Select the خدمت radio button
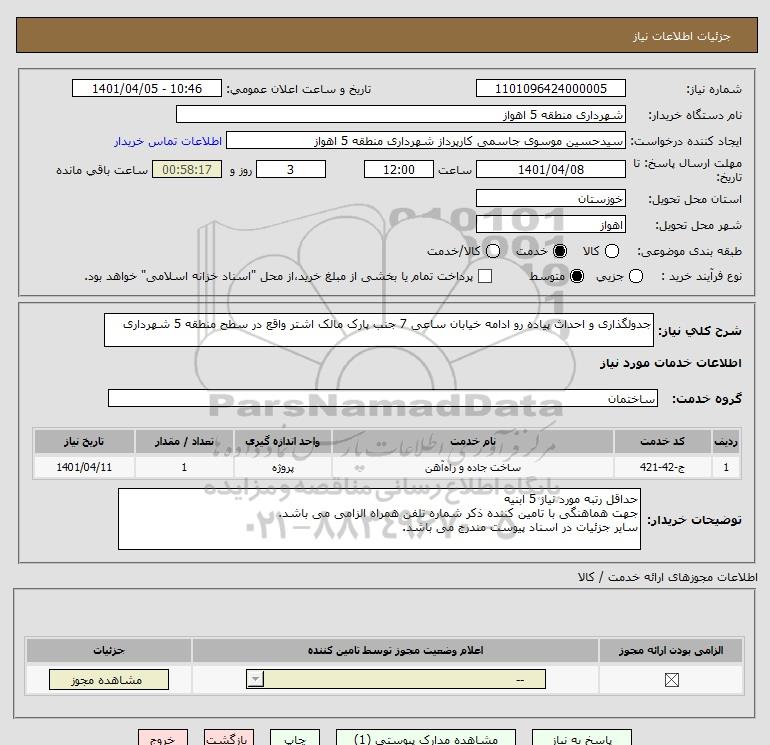This screenshot has width=770, height=745. click(559, 251)
